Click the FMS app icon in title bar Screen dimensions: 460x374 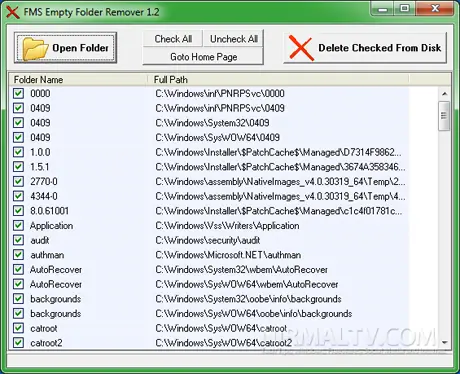(13, 12)
